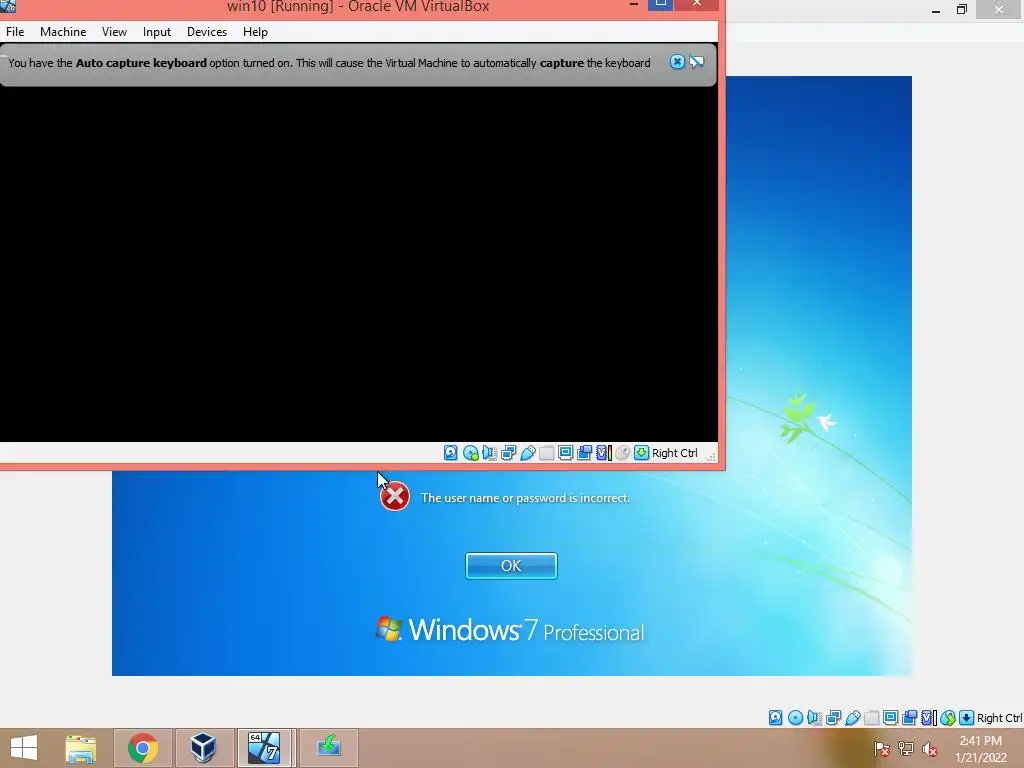Open network status icon in system tray
The width and height of the screenshot is (1024, 768).
(x=906, y=749)
